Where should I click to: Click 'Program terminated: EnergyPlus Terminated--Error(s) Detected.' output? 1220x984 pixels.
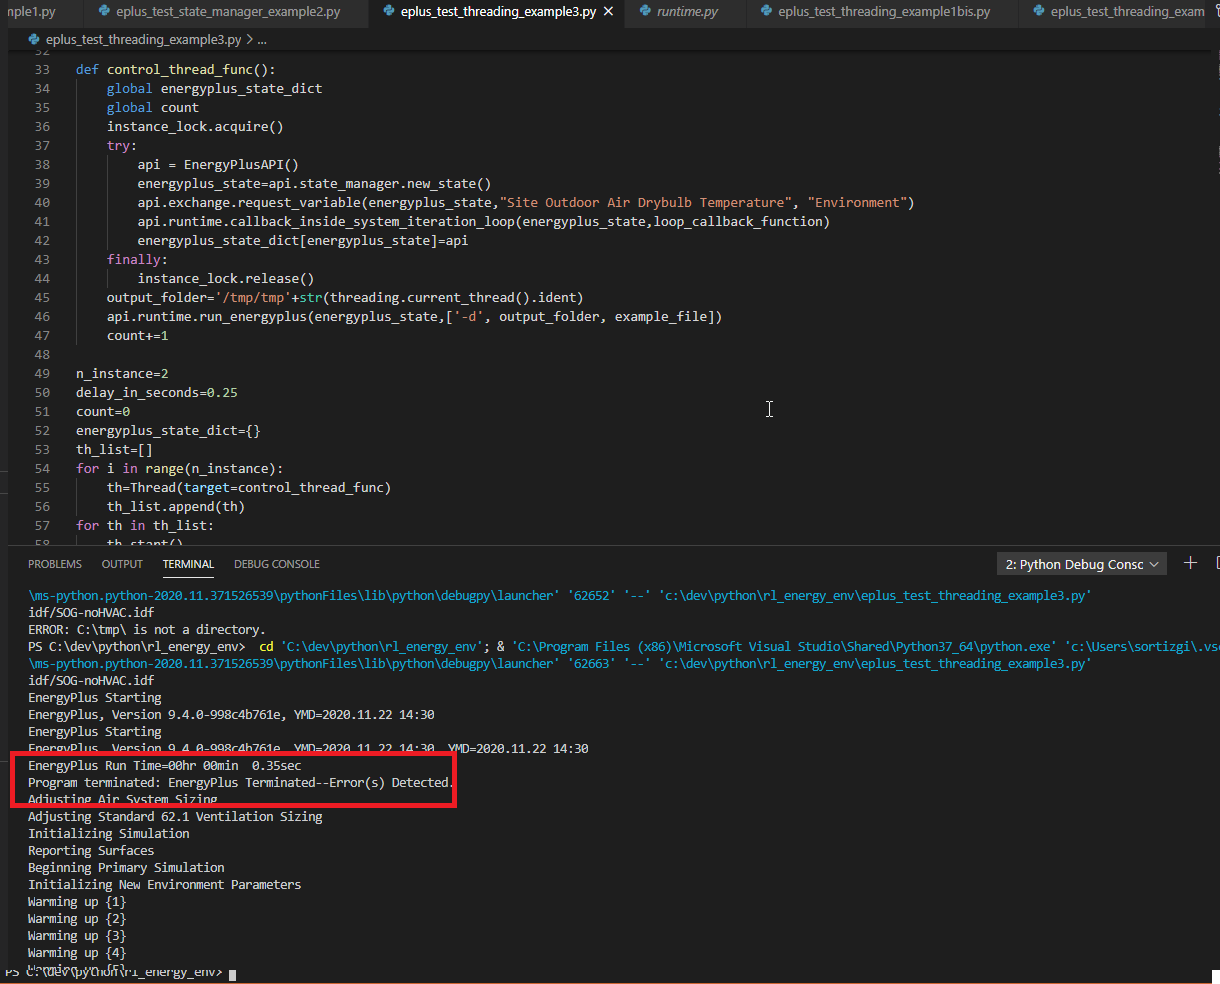[x=241, y=783]
